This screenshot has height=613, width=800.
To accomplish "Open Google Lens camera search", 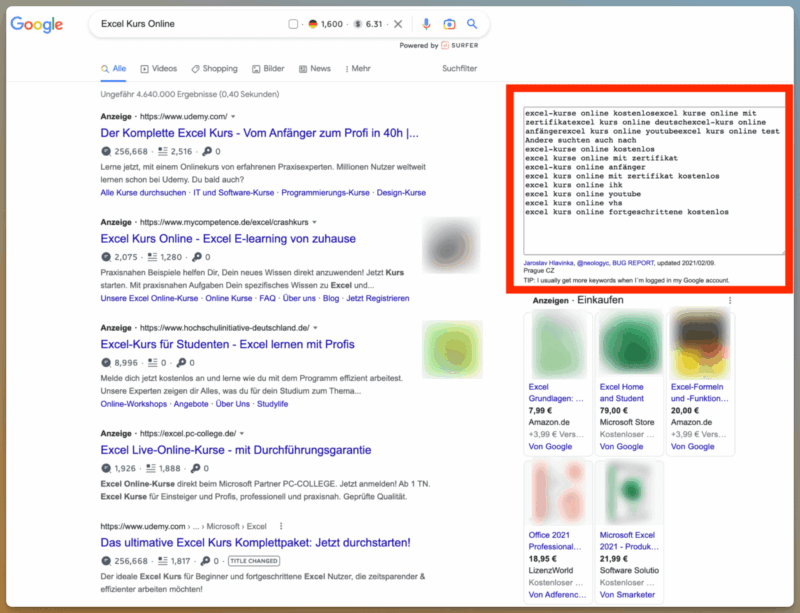I will pyautogui.click(x=451, y=23).
